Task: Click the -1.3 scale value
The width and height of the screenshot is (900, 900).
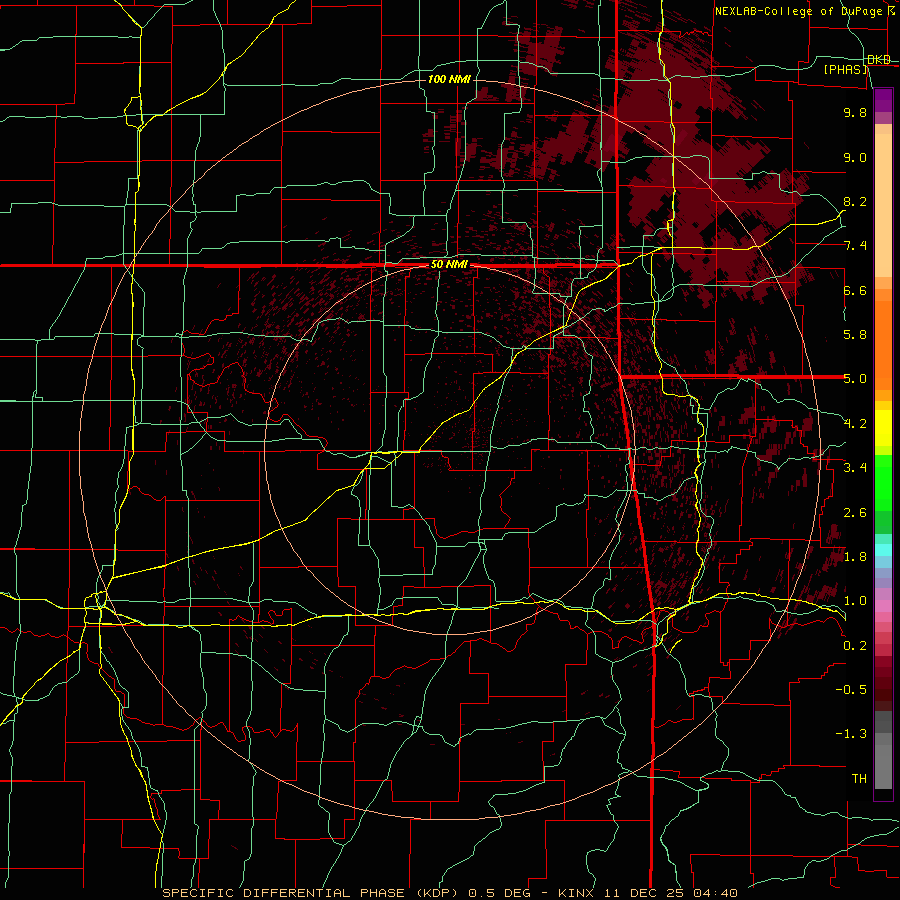Action: (851, 734)
